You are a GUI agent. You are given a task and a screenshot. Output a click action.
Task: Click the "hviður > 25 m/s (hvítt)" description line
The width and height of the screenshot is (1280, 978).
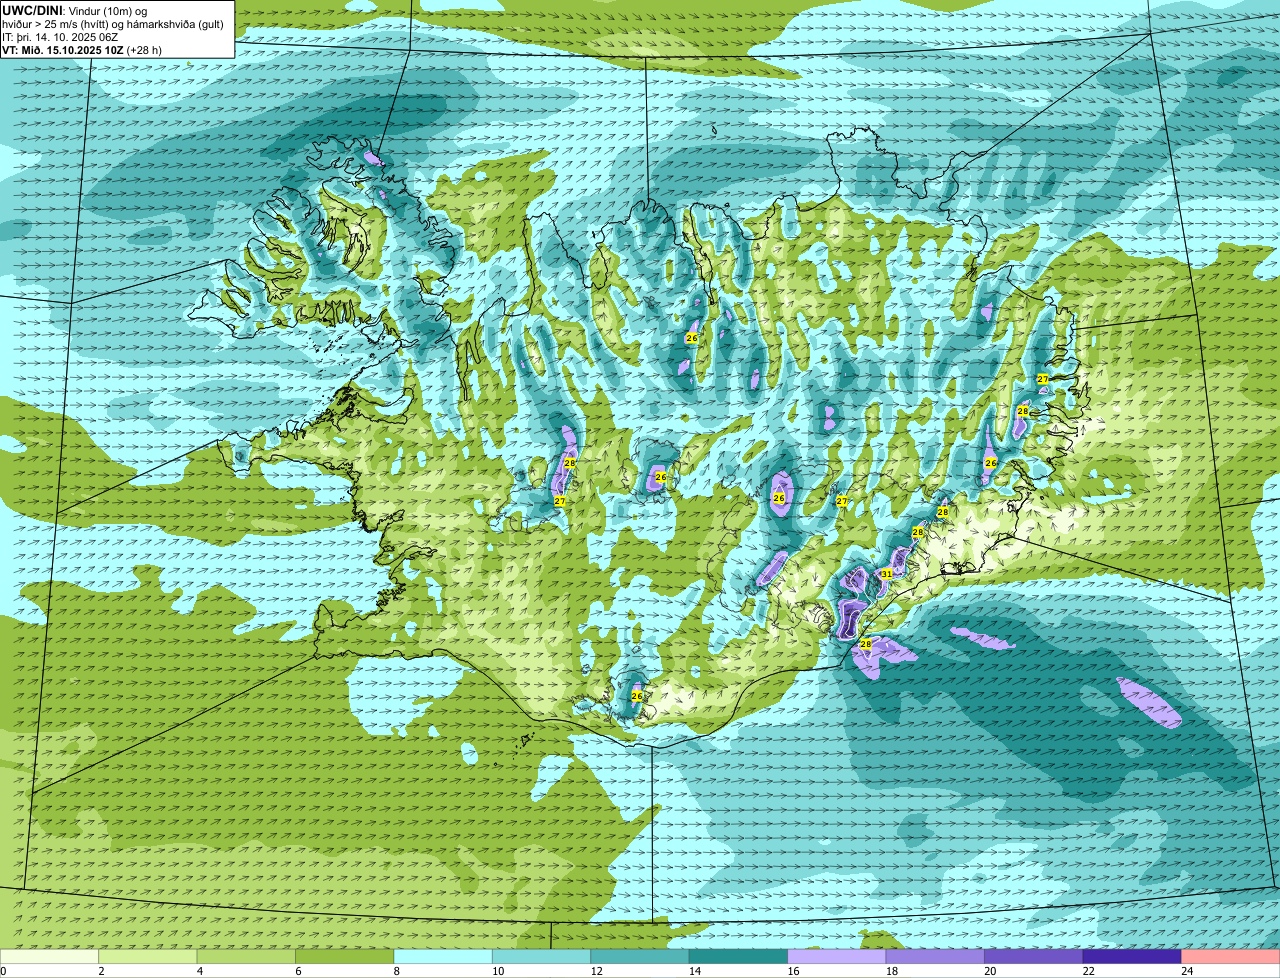pos(112,24)
